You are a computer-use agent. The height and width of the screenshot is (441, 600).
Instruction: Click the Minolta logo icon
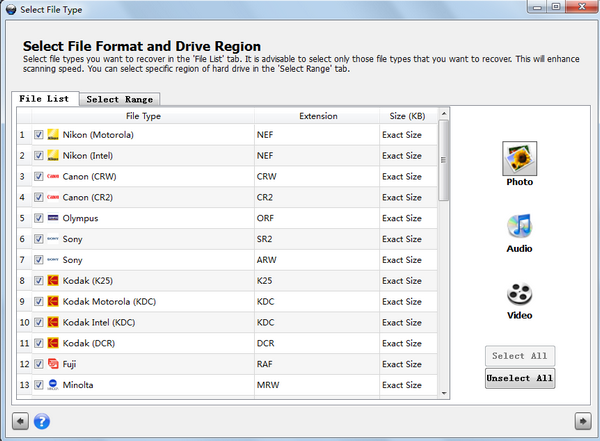53,385
